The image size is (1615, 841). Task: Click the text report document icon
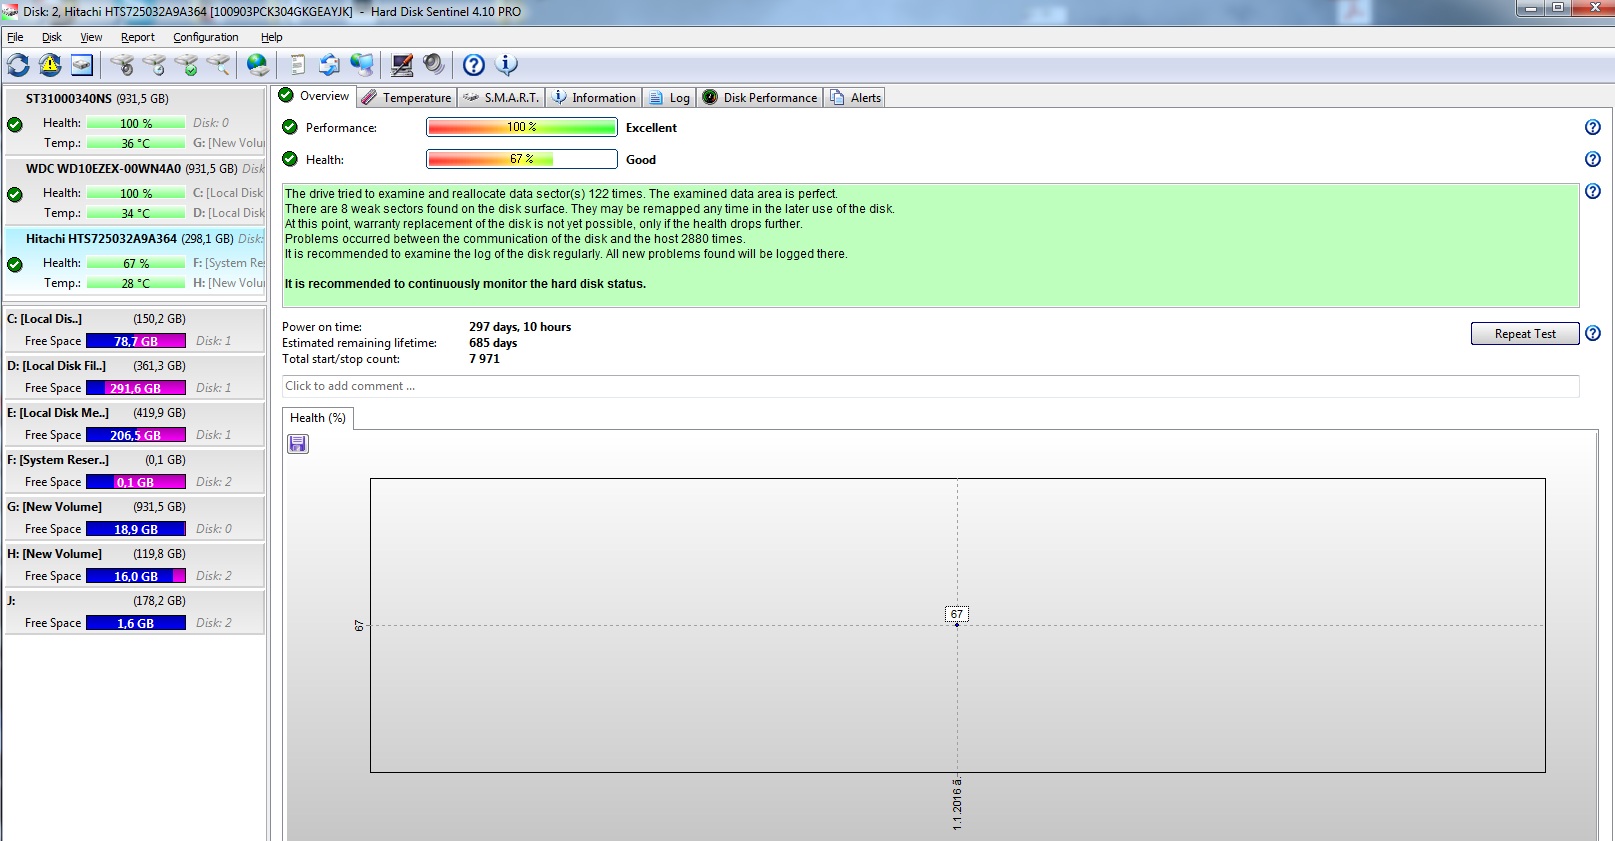click(297, 65)
